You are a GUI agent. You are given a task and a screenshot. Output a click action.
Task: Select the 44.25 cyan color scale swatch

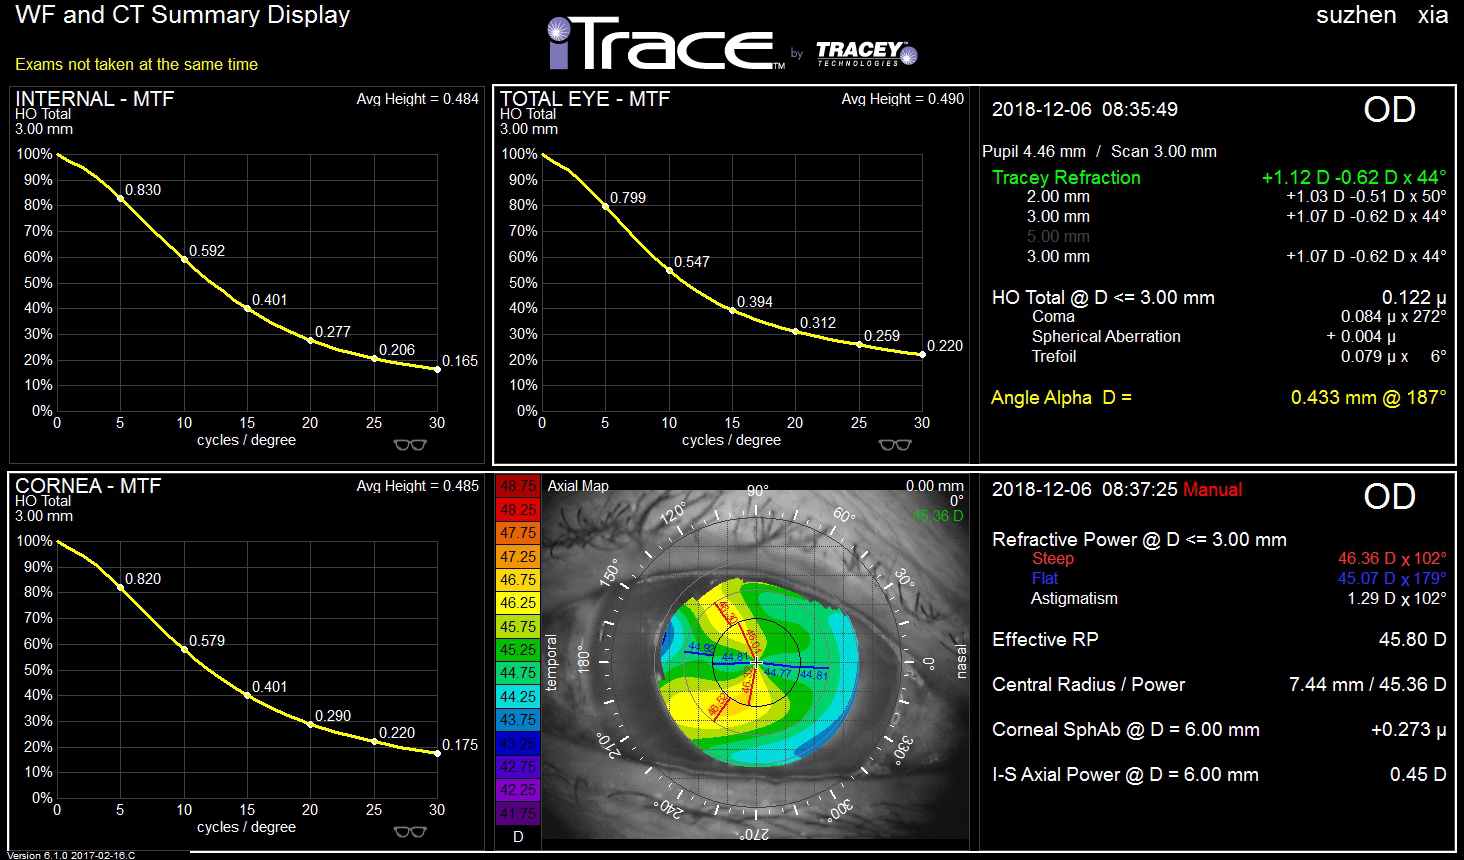coord(518,697)
